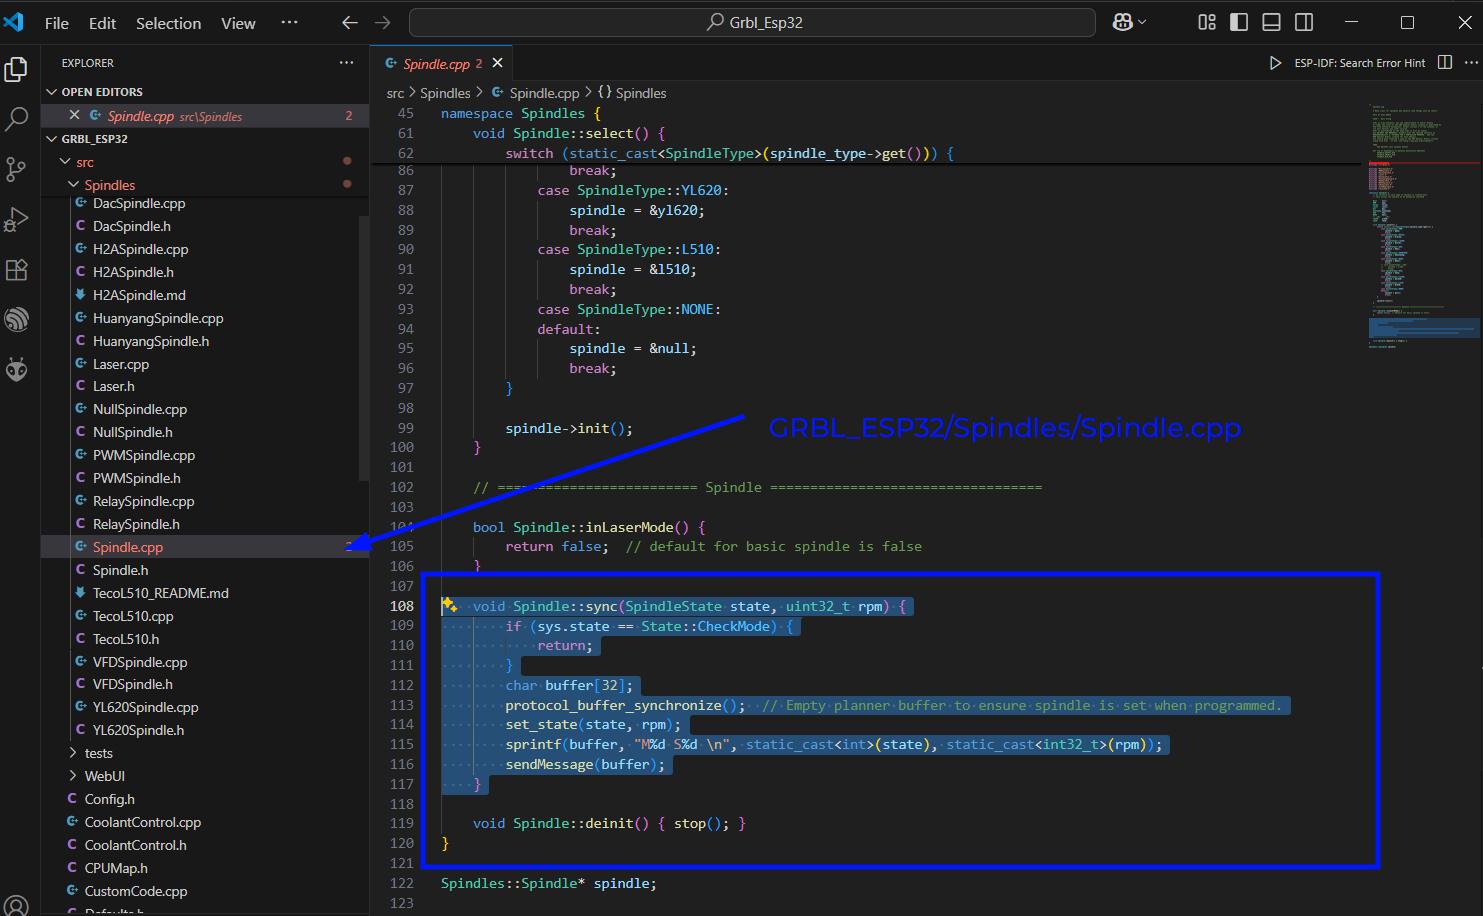
Task: Open NullSpindle.h in the explorer
Action: [x=132, y=432]
